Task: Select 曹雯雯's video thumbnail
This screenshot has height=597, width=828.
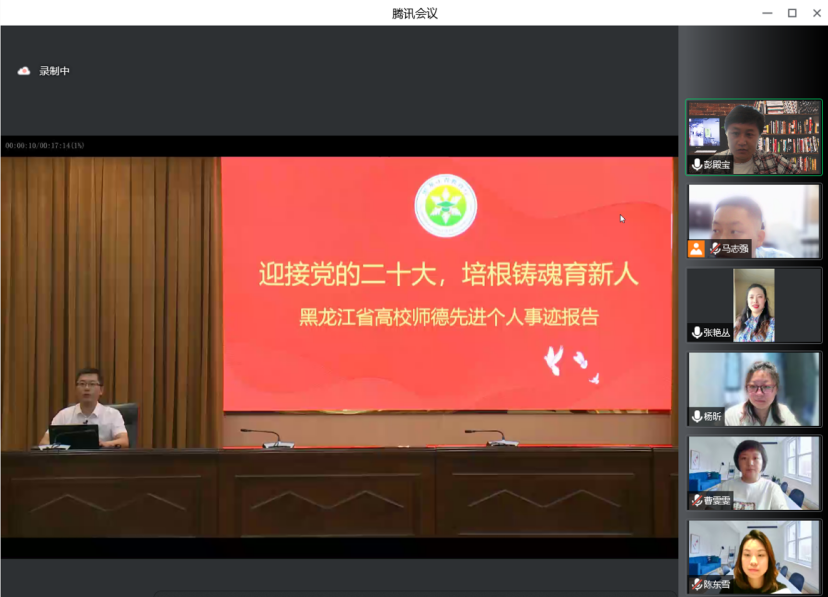Action: (x=754, y=472)
